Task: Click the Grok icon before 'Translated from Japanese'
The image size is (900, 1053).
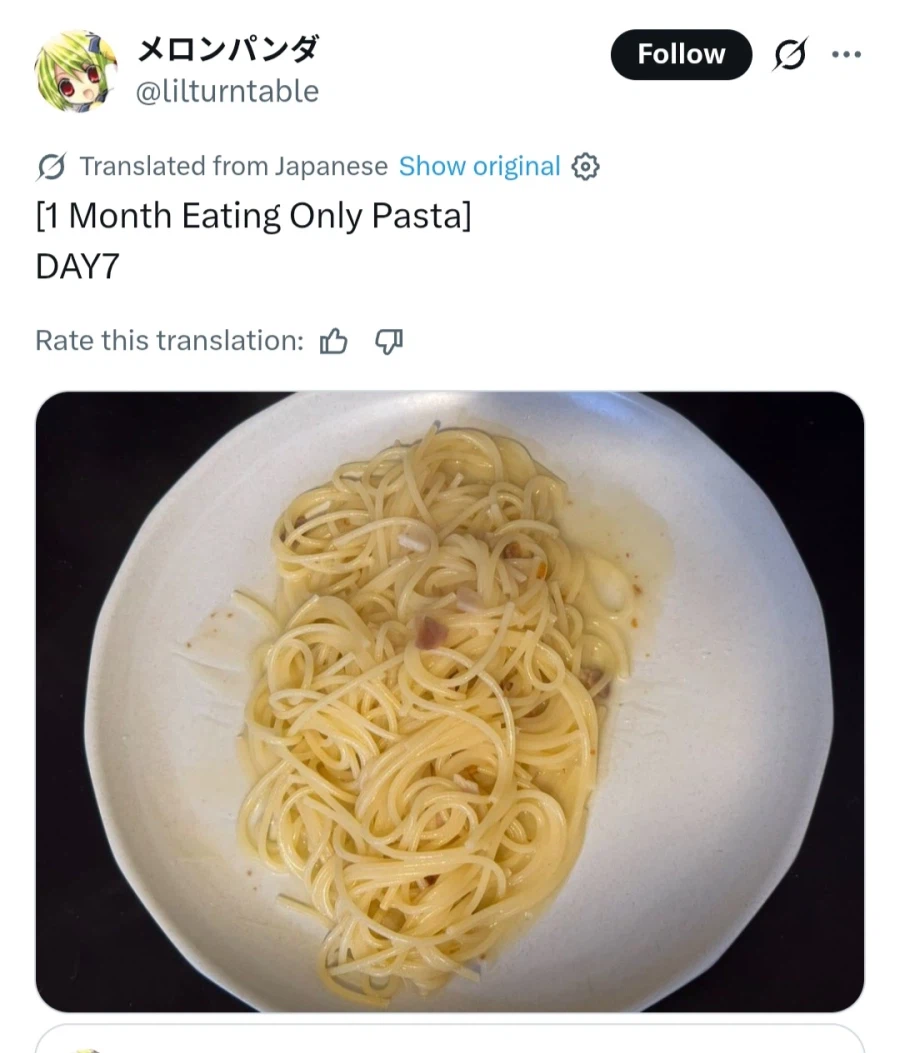Action: pos(52,167)
